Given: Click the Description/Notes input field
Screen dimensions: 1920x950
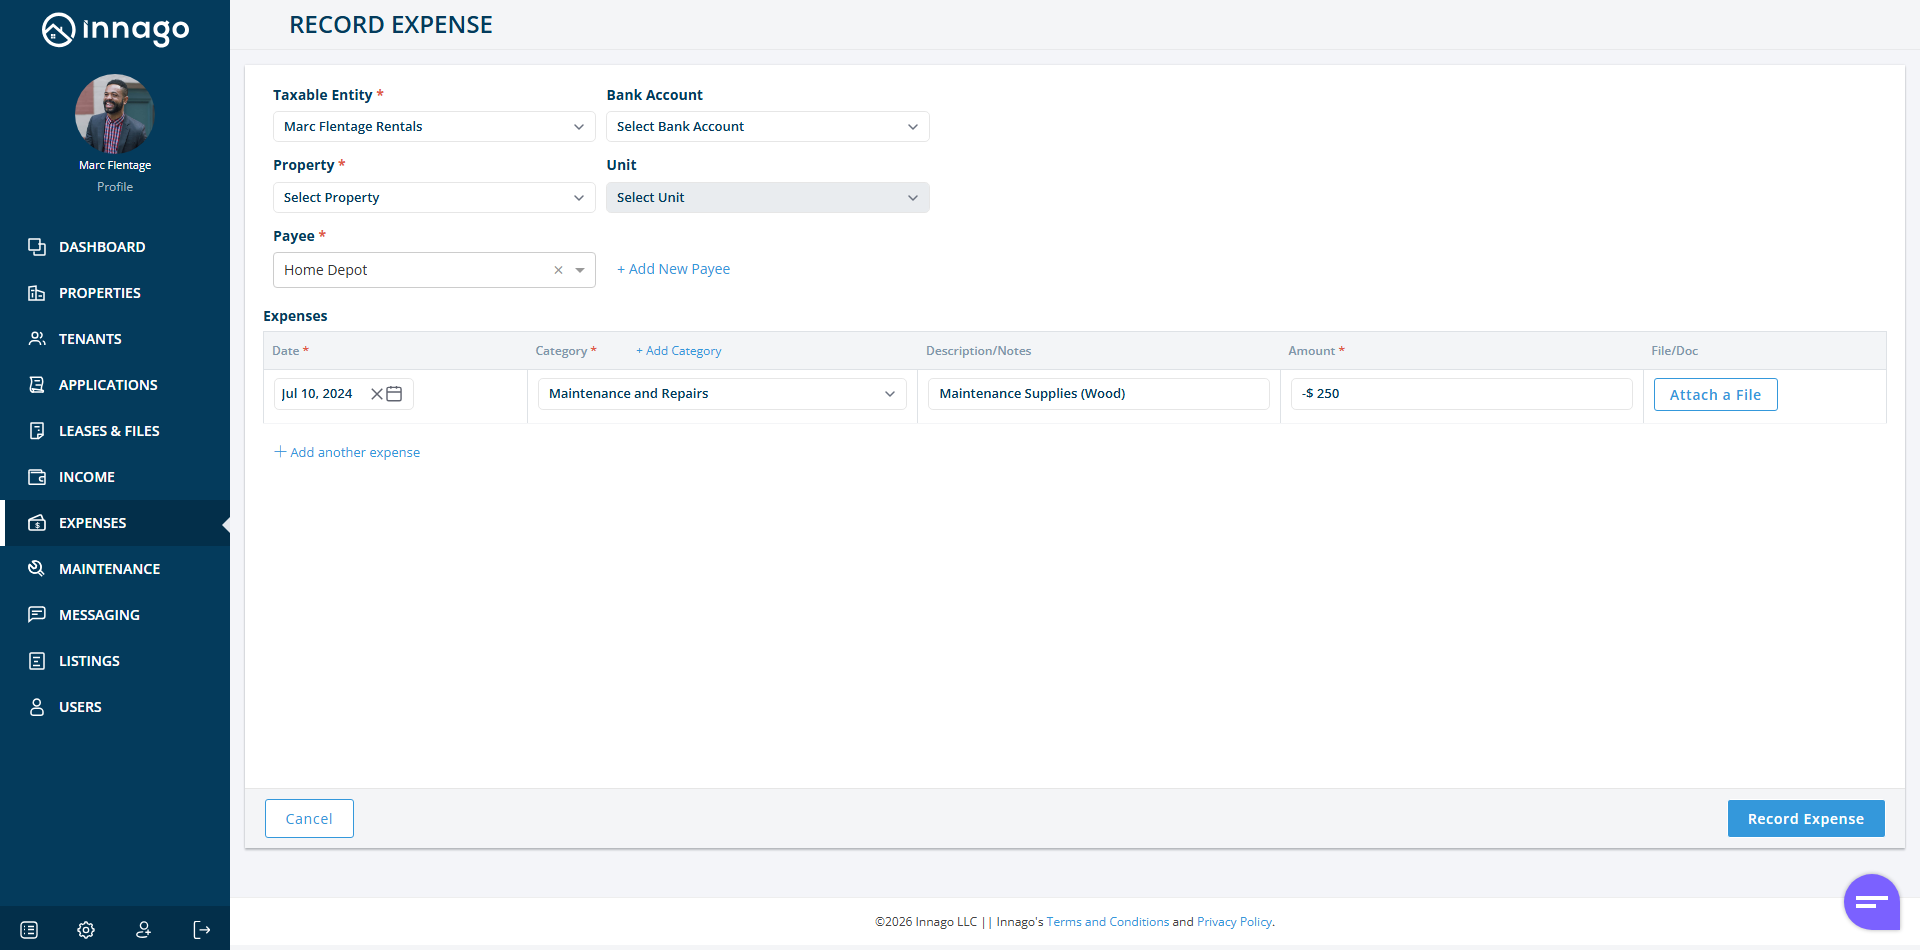Looking at the screenshot, I should click(x=1098, y=394).
